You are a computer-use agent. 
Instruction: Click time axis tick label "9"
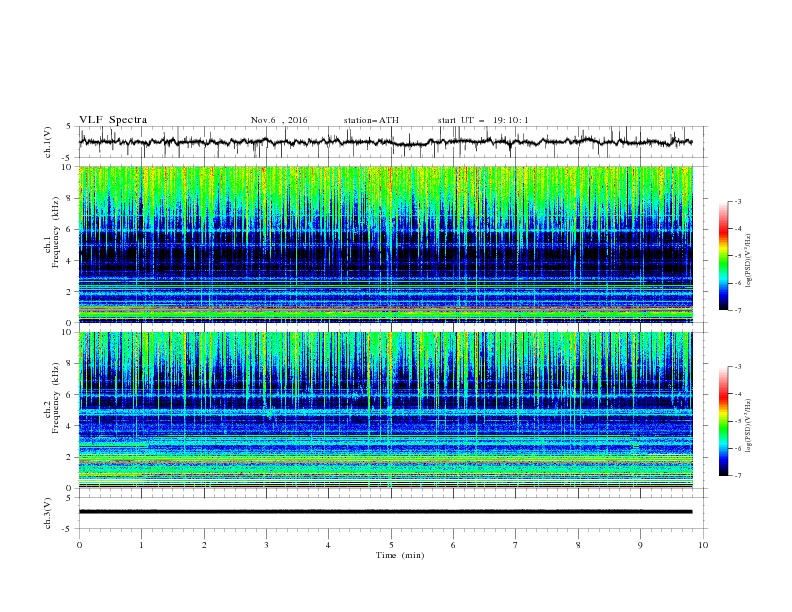pos(640,545)
